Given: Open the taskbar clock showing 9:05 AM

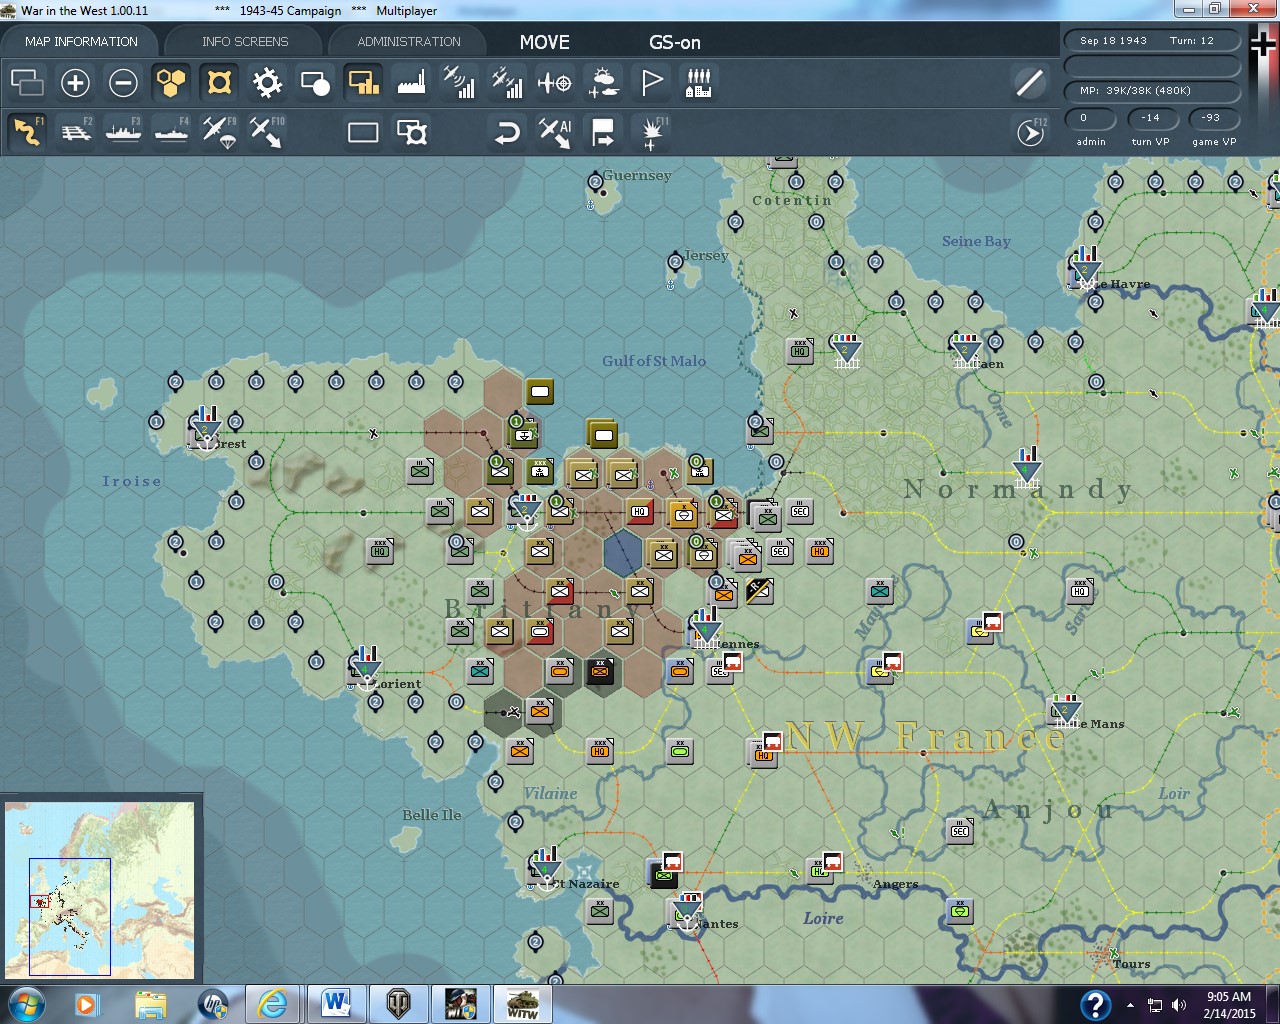Looking at the screenshot, I should pos(1229,1004).
